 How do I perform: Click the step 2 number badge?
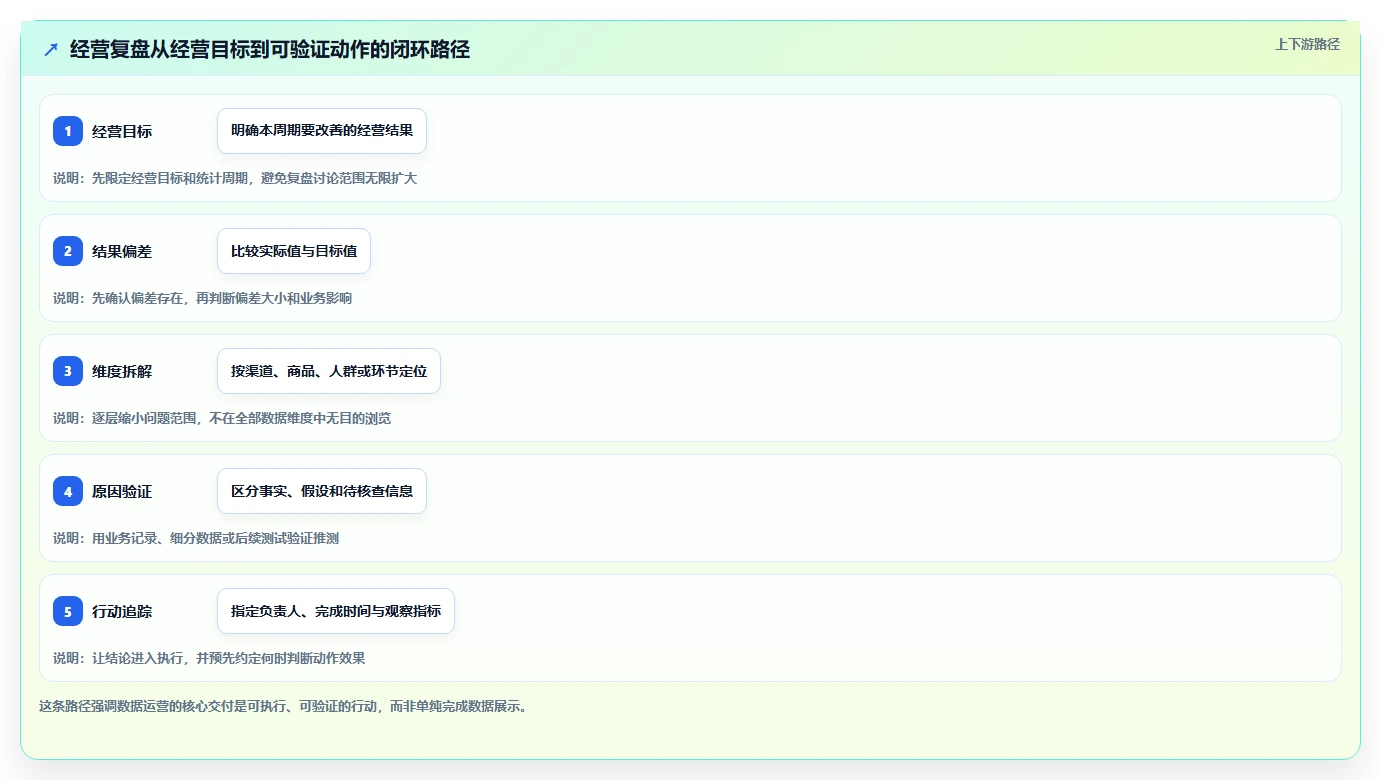[68, 251]
